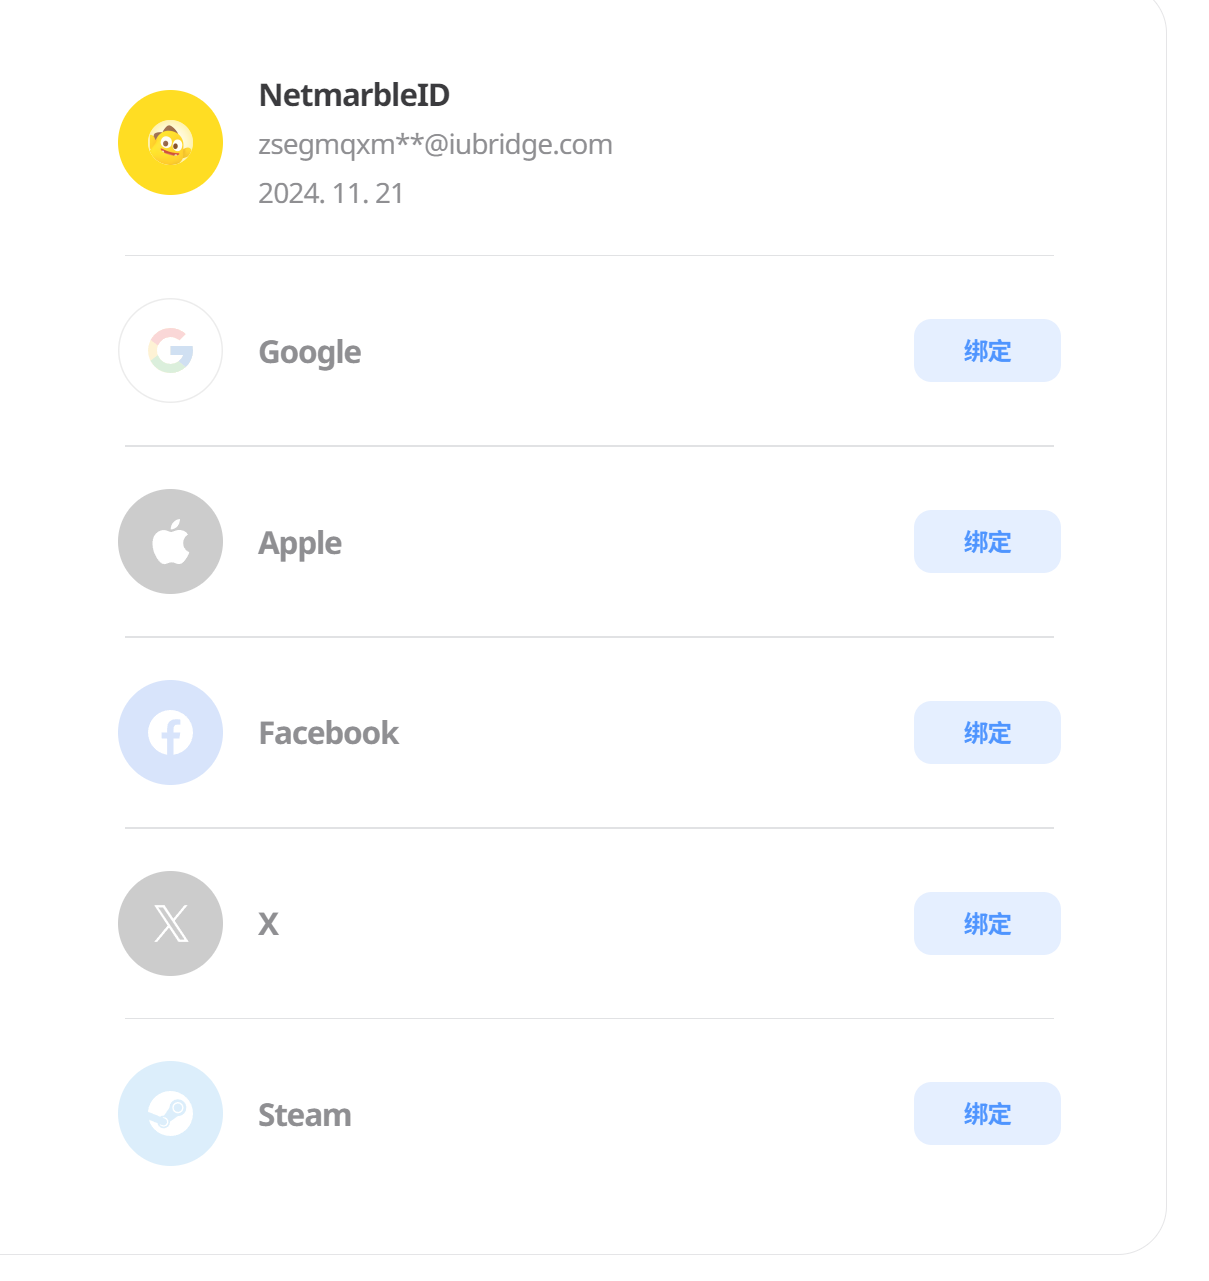Viewport: 1209px width, 1281px height.
Task: Click the divider line under the NetmarbleID profile
Action: click(x=589, y=256)
